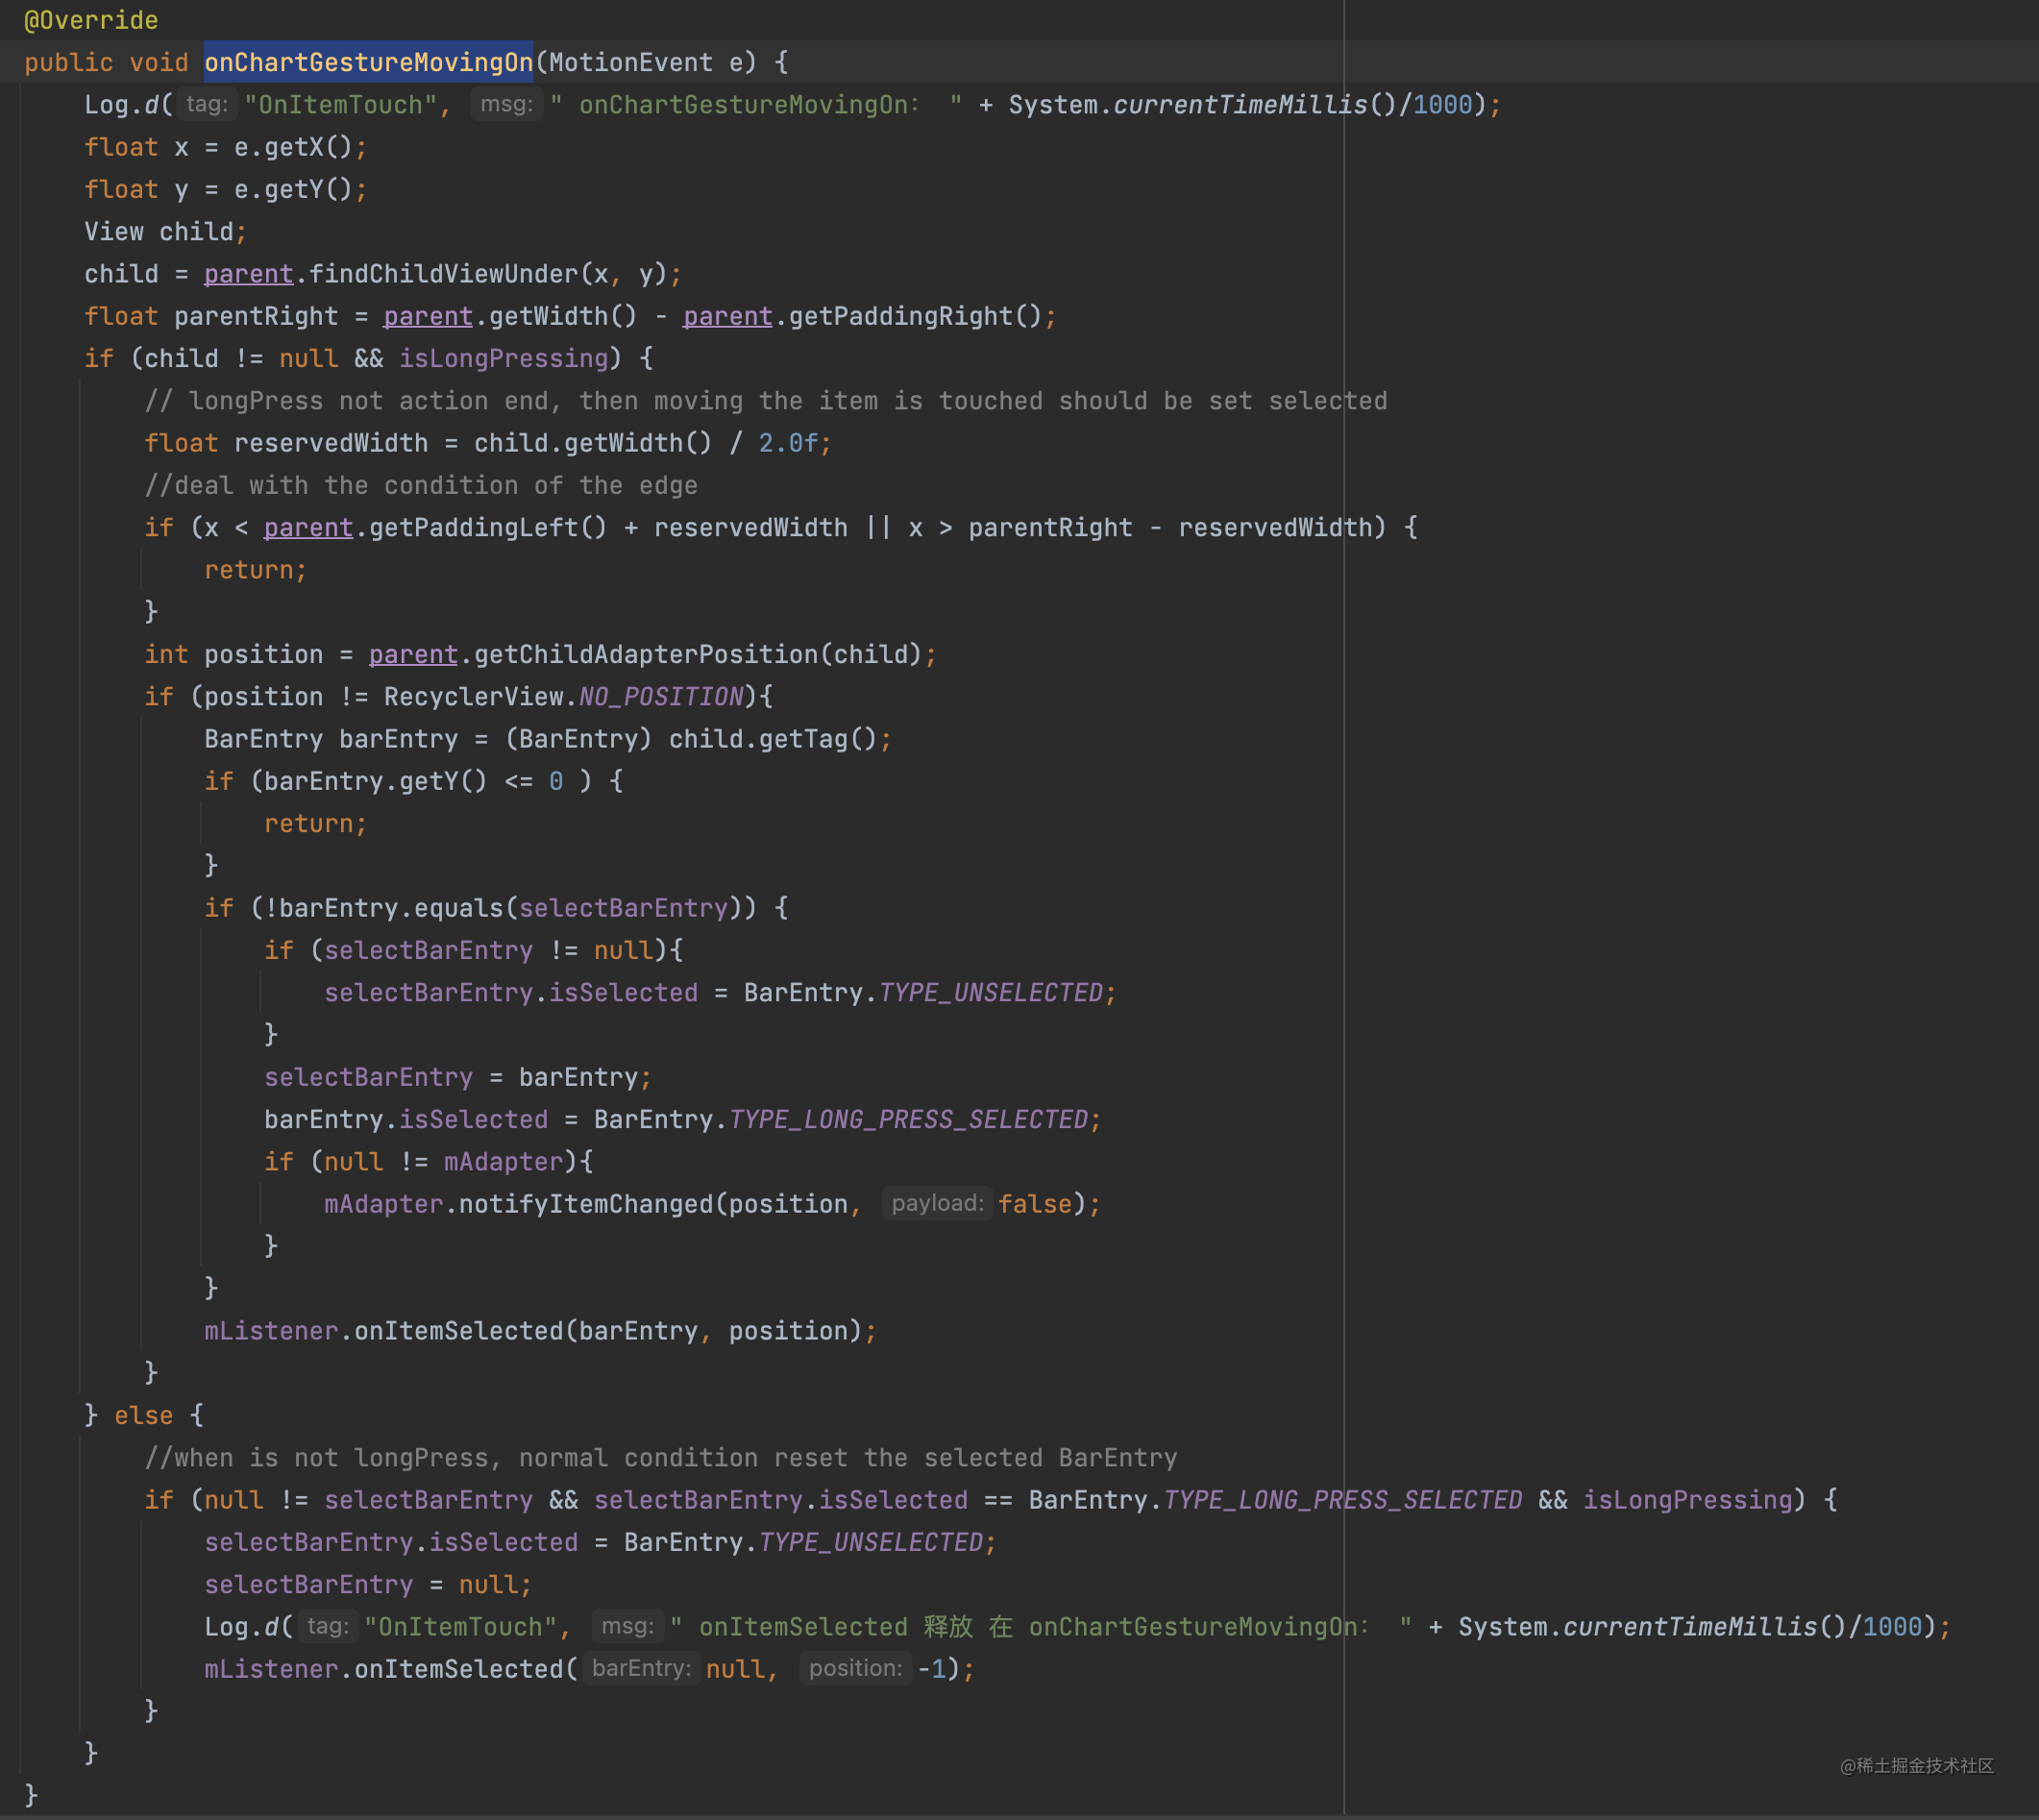Click the notifyItemChanged method call

coord(585,1204)
